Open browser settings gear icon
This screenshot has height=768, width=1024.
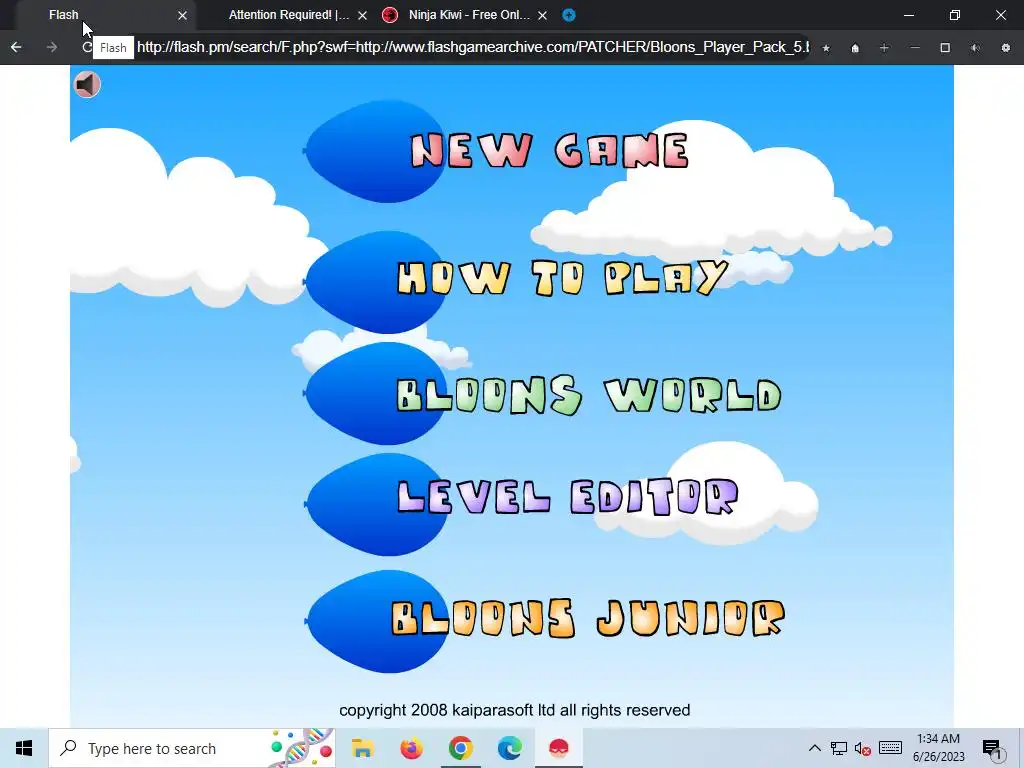point(1006,48)
